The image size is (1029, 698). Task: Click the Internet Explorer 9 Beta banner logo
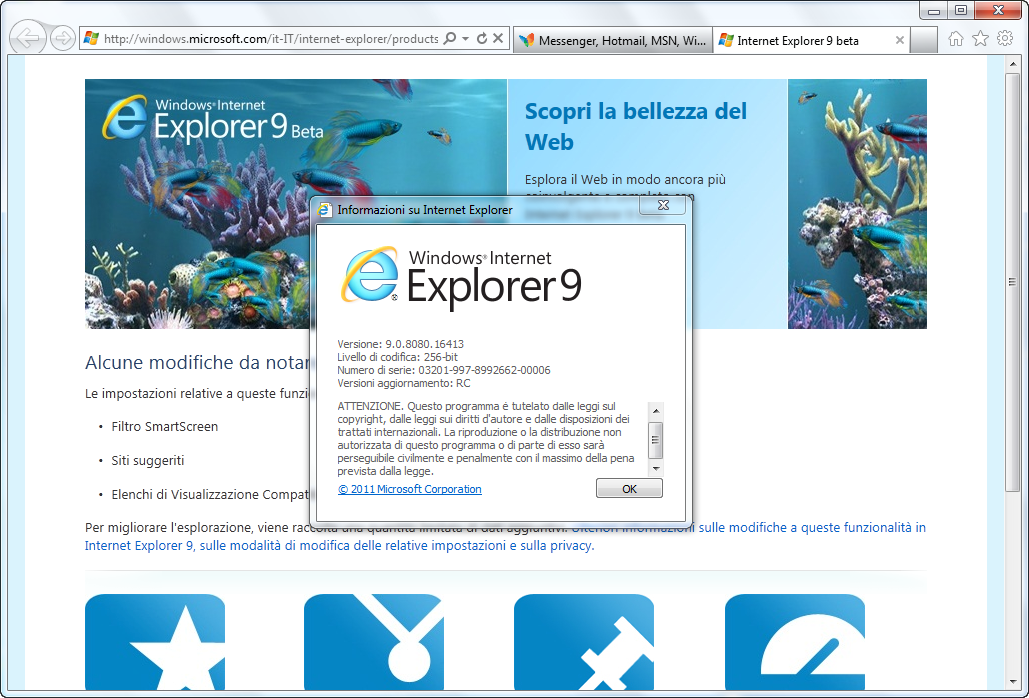(213, 119)
